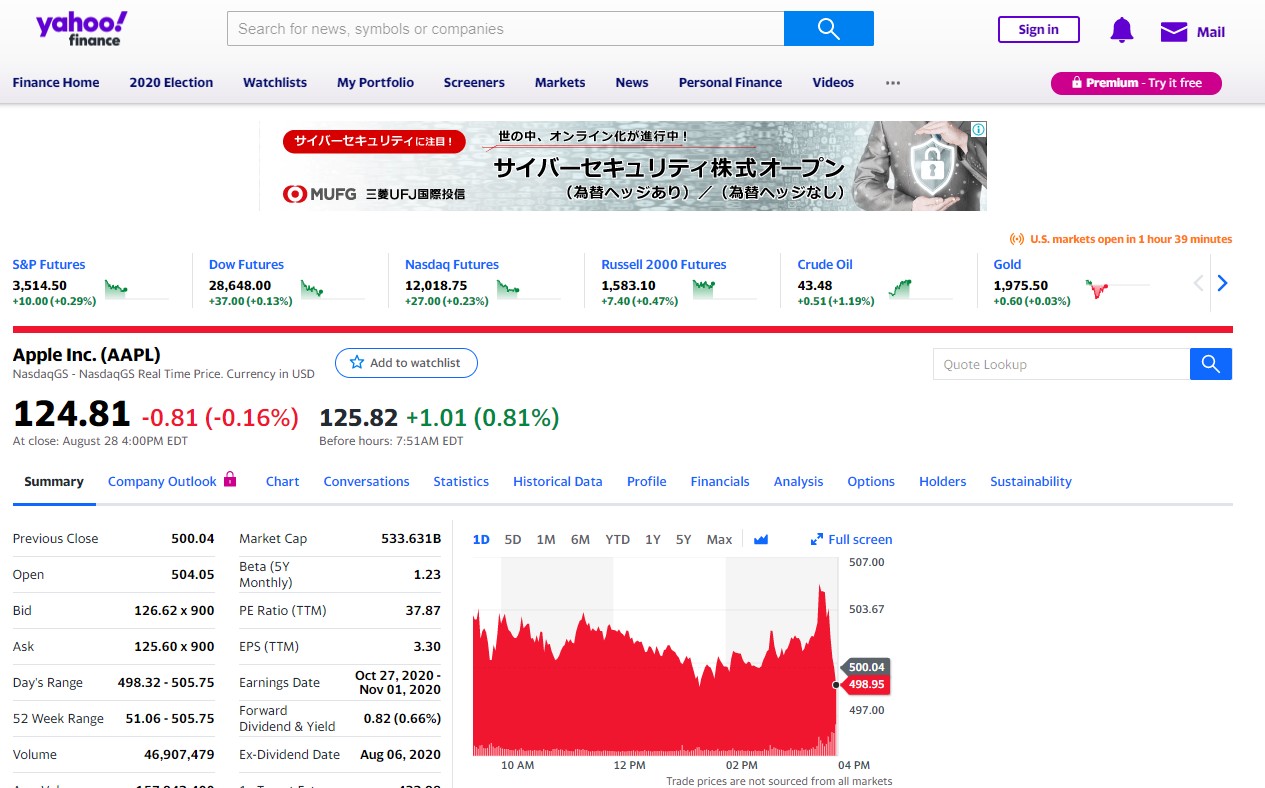The width and height of the screenshot is (1265, 788).
Task: Open the Screeners menu item
Action: point(474,83)
